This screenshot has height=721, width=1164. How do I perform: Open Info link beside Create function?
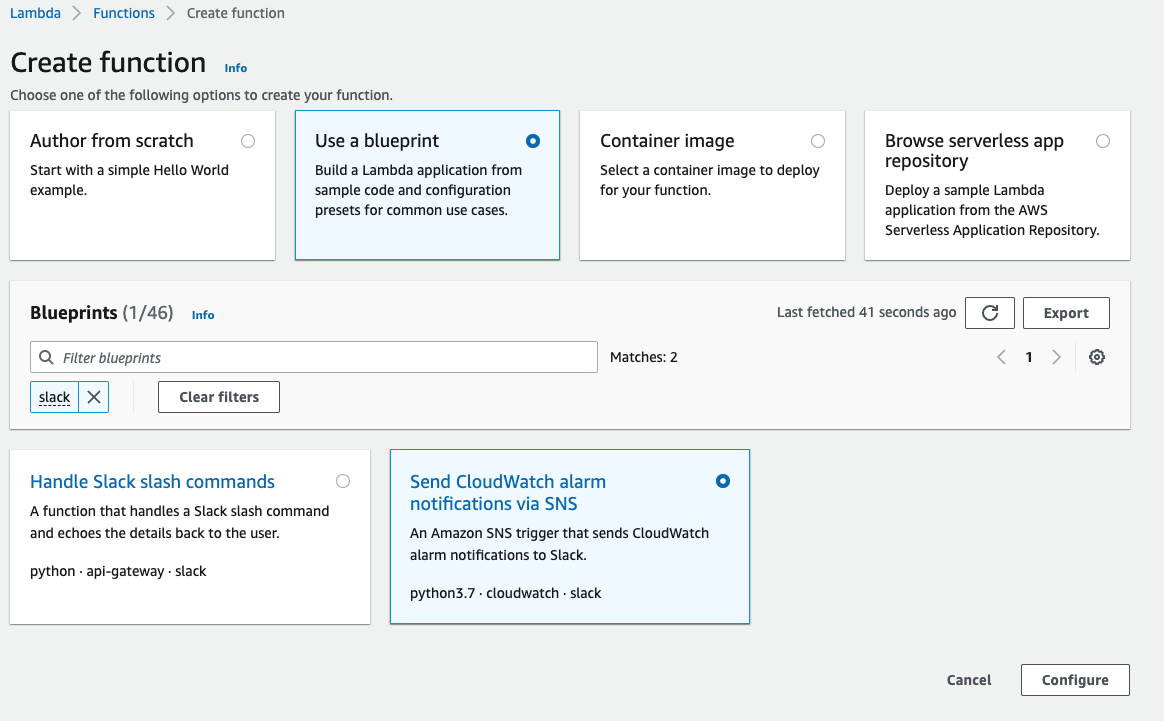[x=236, y=68]
